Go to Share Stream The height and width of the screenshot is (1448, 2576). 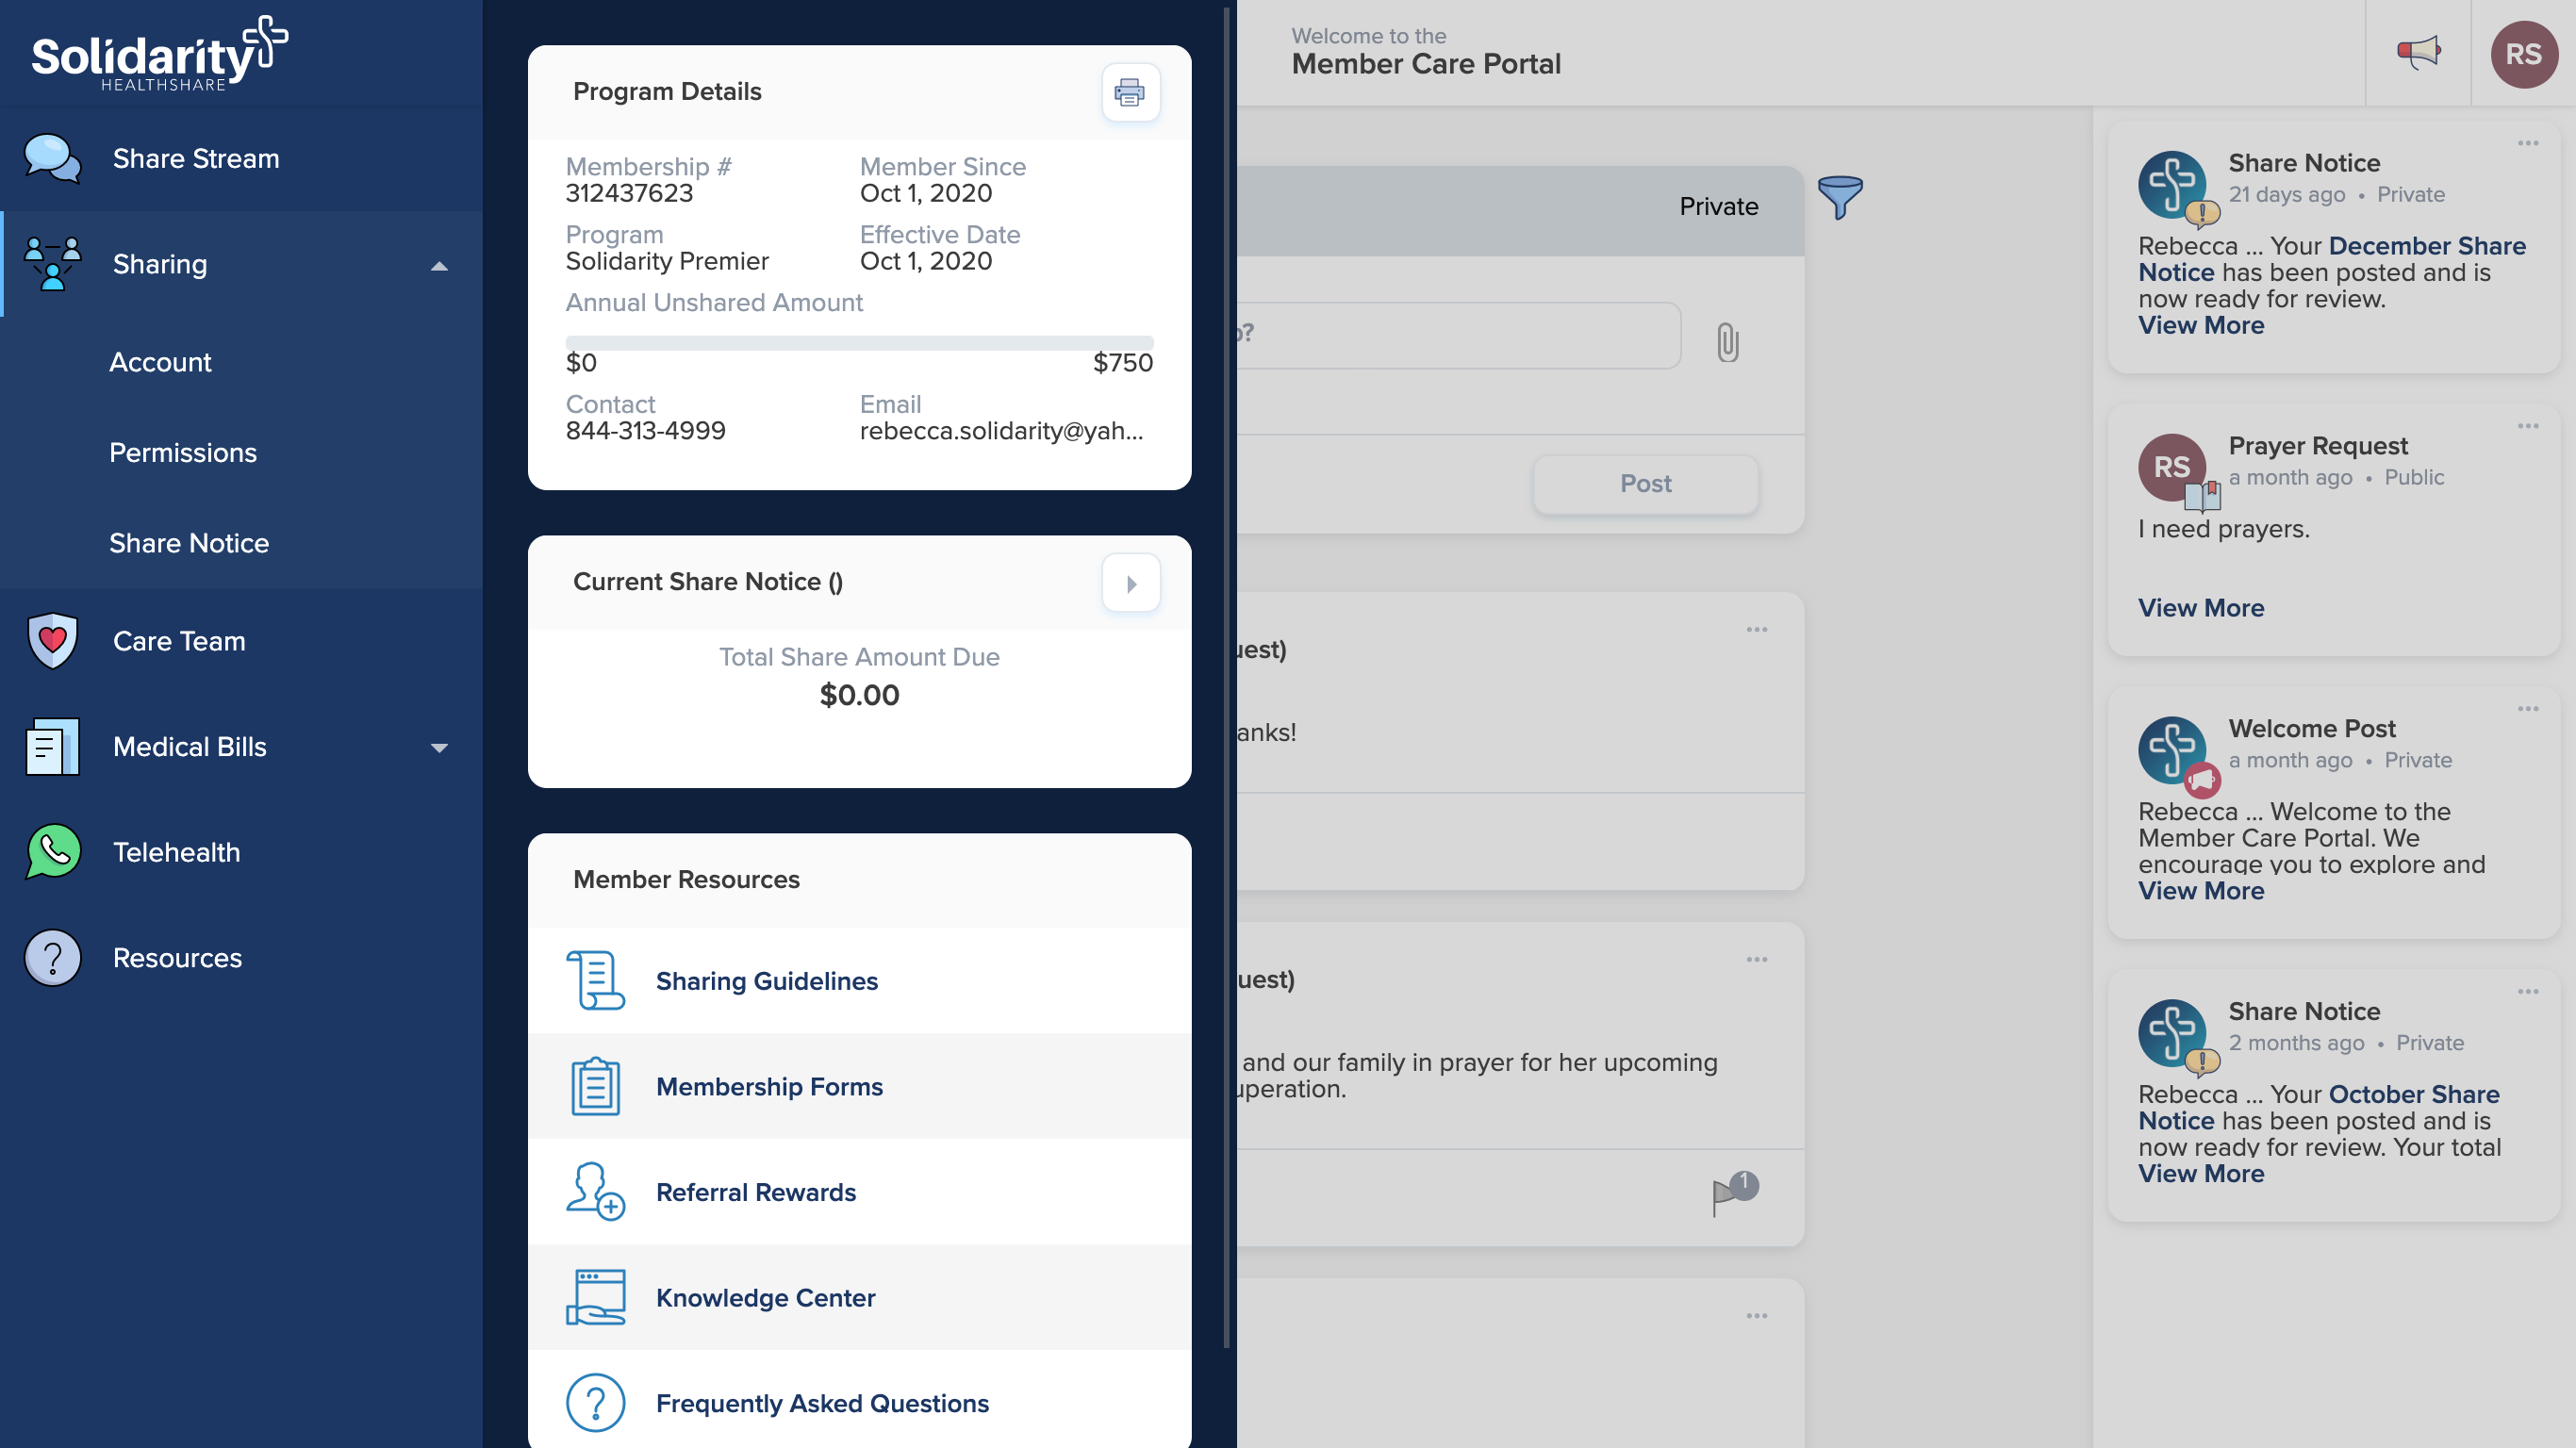pos(196,158)
